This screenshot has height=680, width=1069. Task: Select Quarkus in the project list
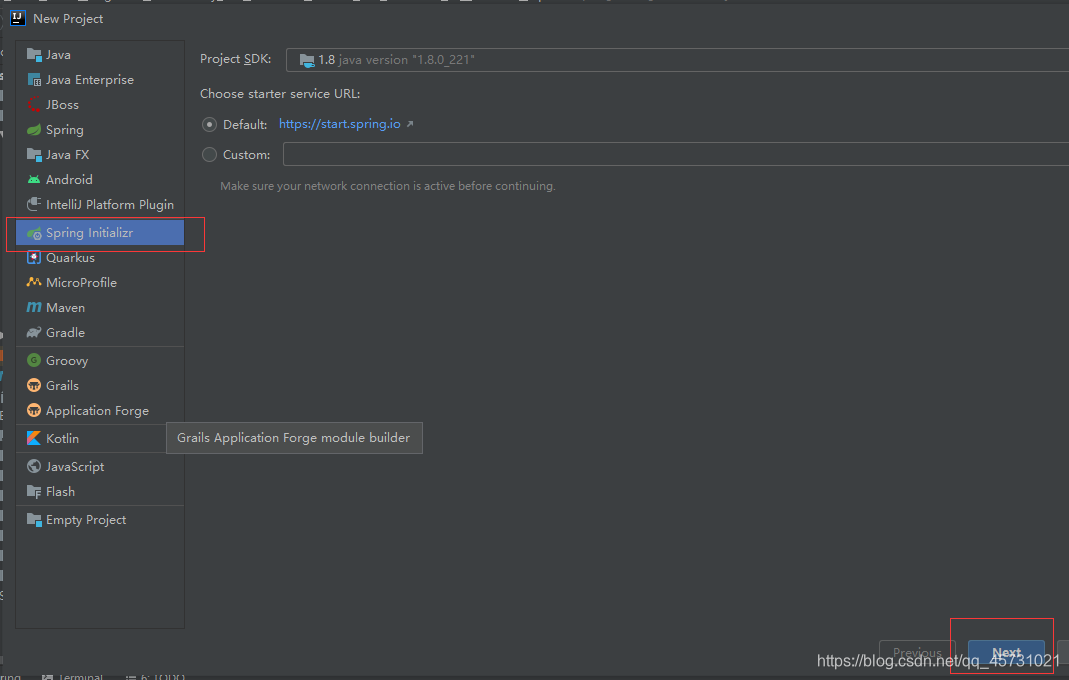tap(100, 258)
